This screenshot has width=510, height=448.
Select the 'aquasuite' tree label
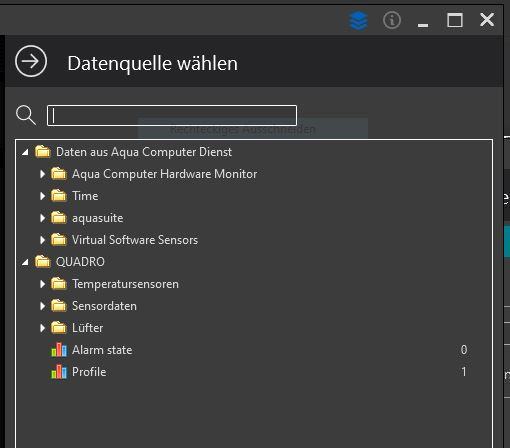[98, 218]
